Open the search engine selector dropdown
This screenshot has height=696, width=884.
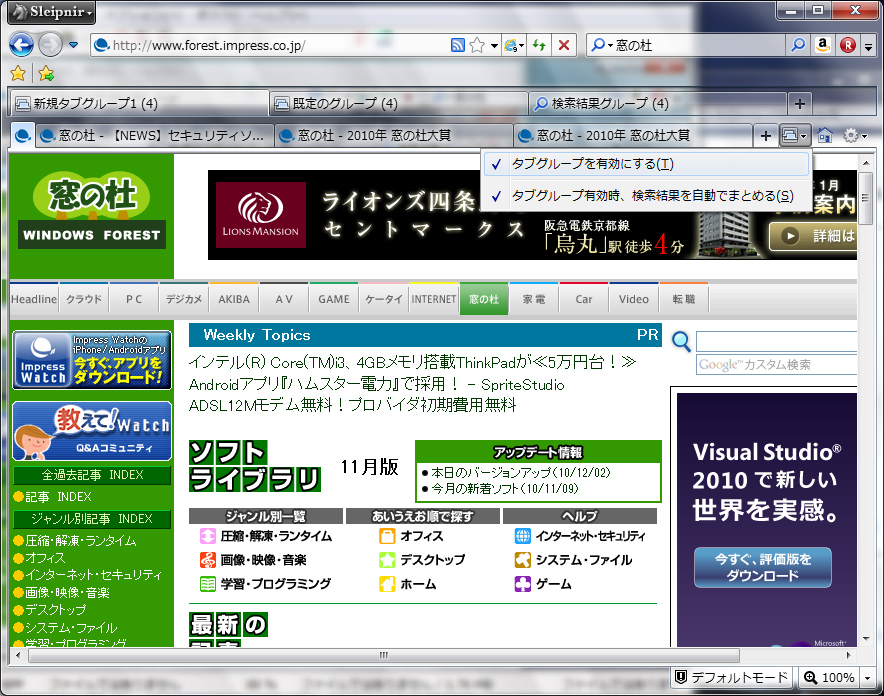tap(602, 45)
